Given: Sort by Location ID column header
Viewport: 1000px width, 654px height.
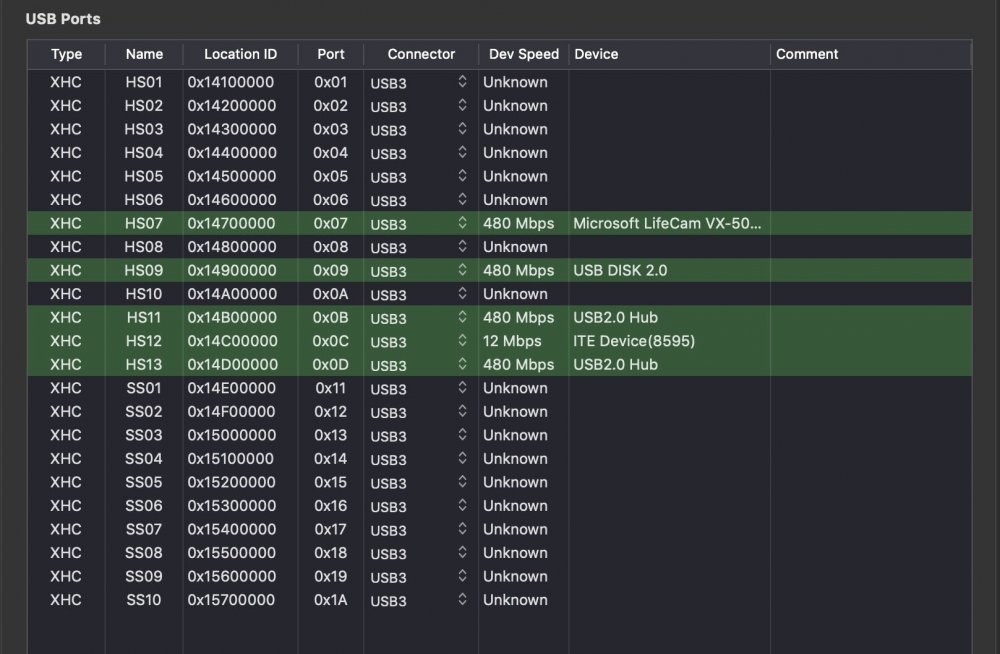Looking at the screenshot, I should coord(240,54).
